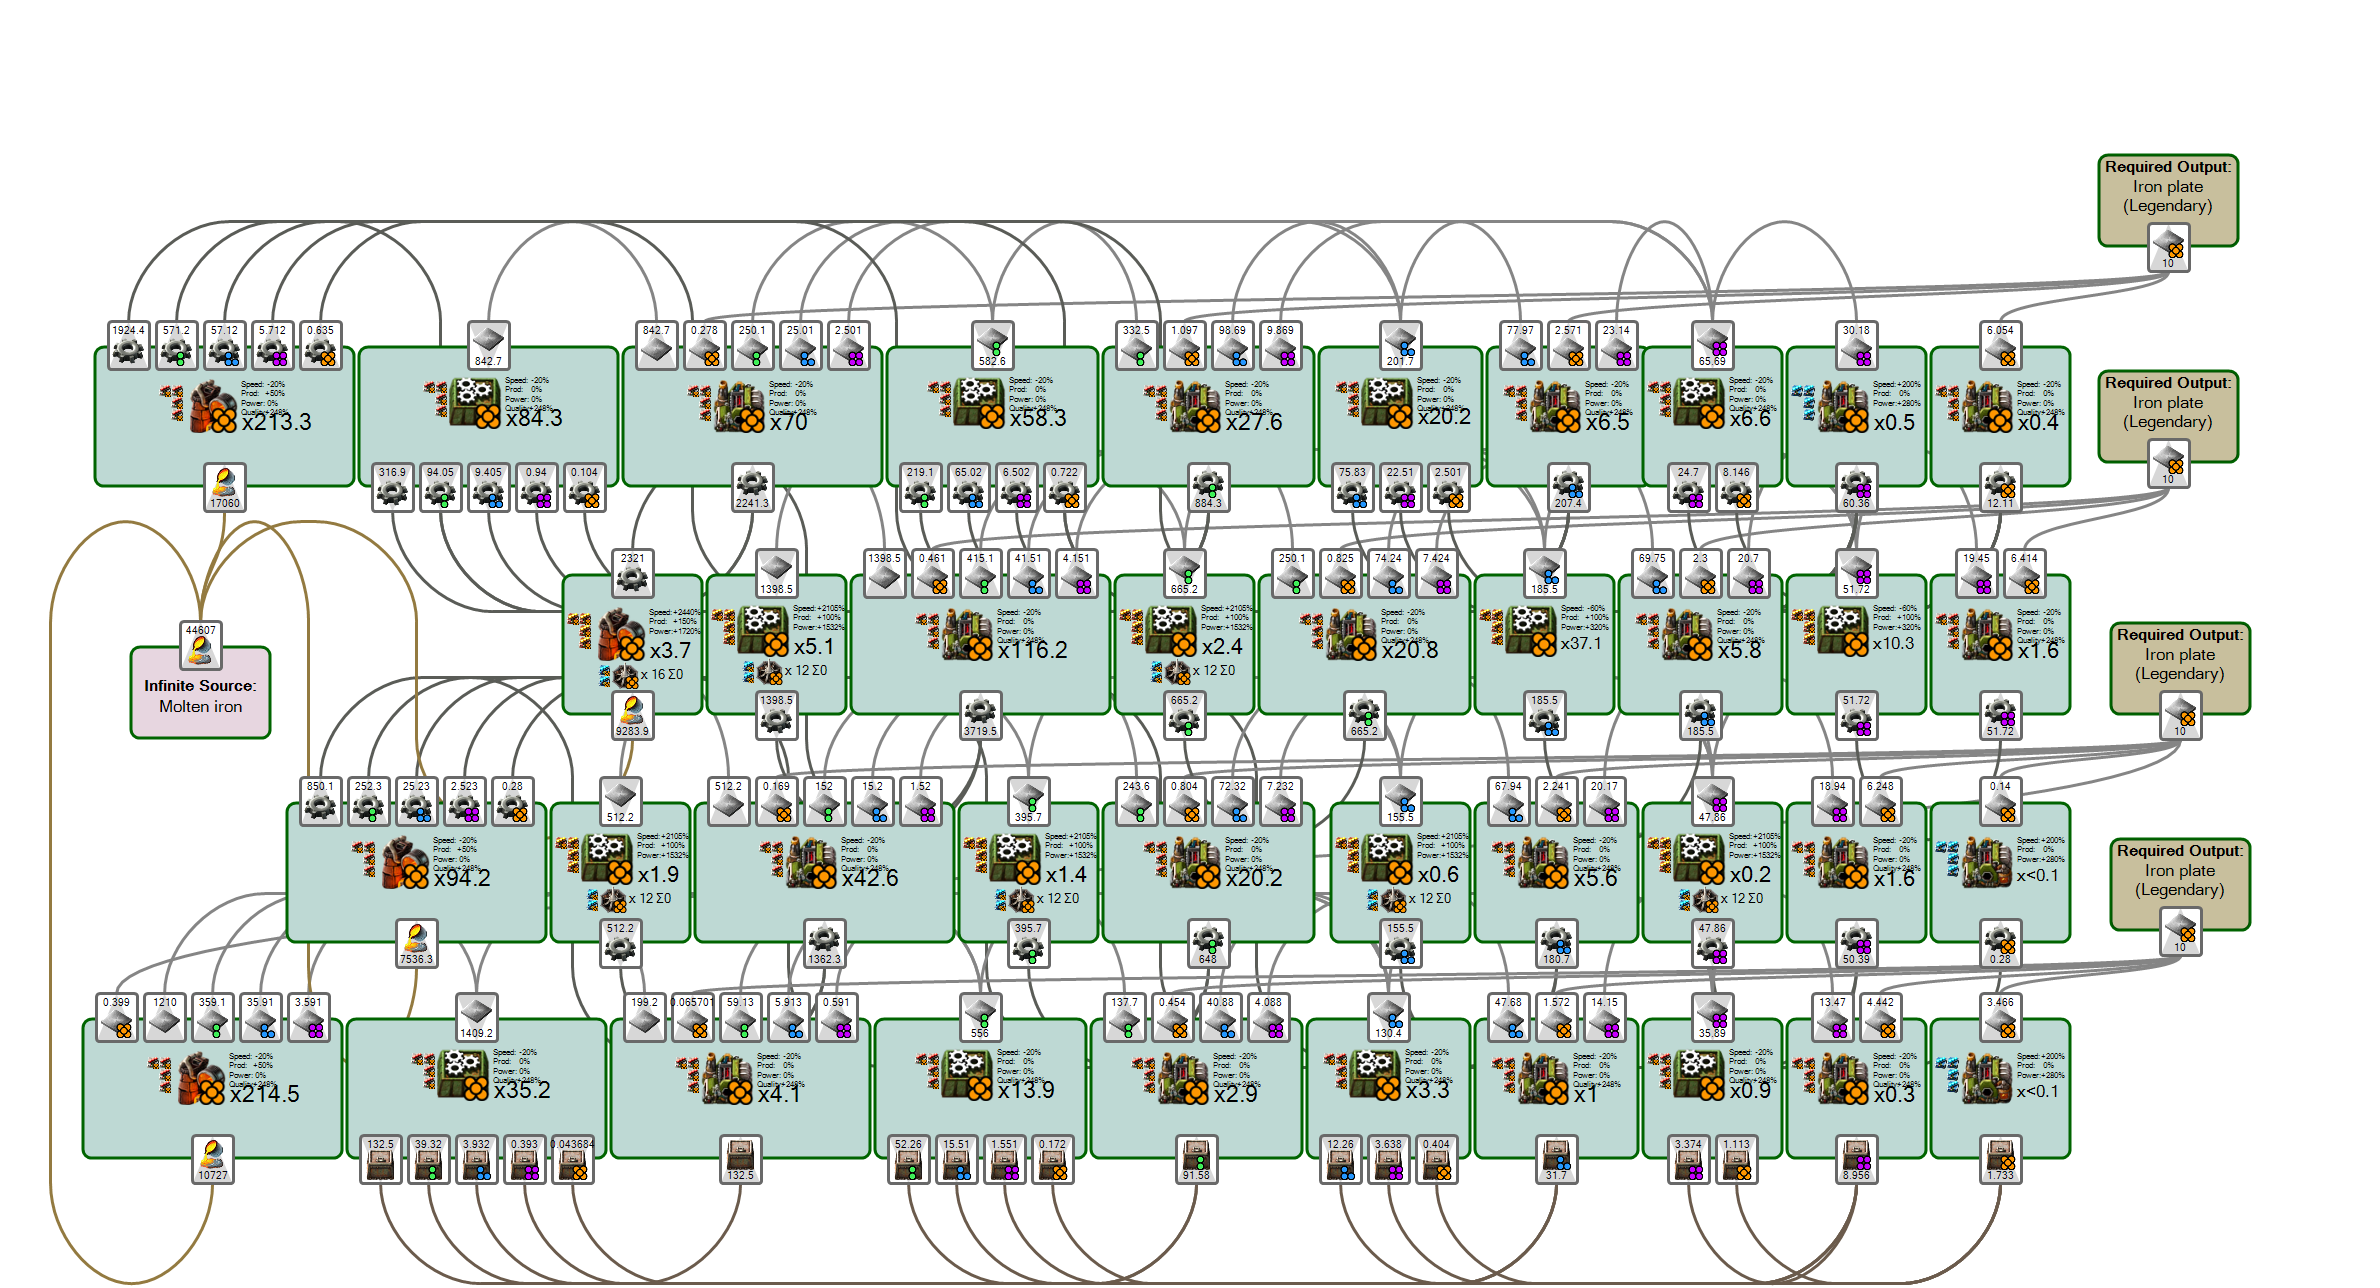Click the legendary iron chest labeled 0.043684
Viewport: 2380px width, 1288px height.
coord(572,1159)
